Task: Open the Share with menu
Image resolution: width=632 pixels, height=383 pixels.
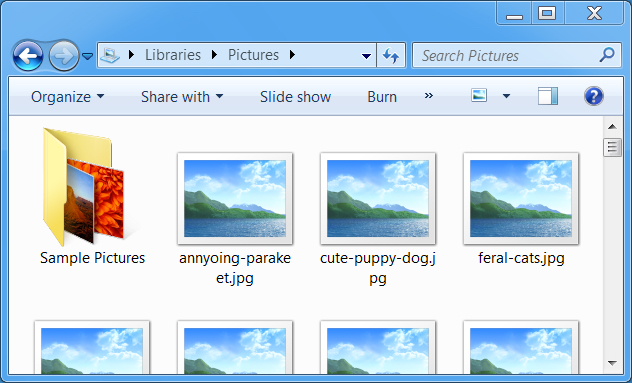Action: [182, 97]
